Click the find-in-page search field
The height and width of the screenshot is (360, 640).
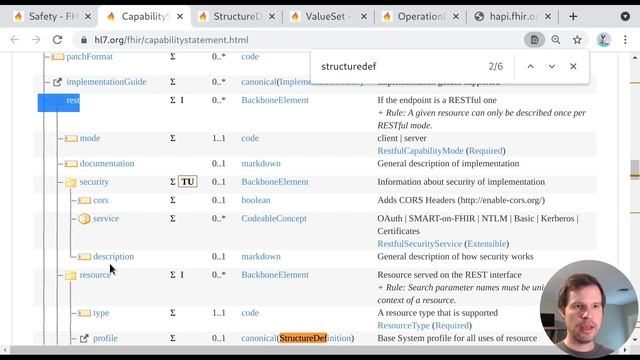tap(400, 66)
